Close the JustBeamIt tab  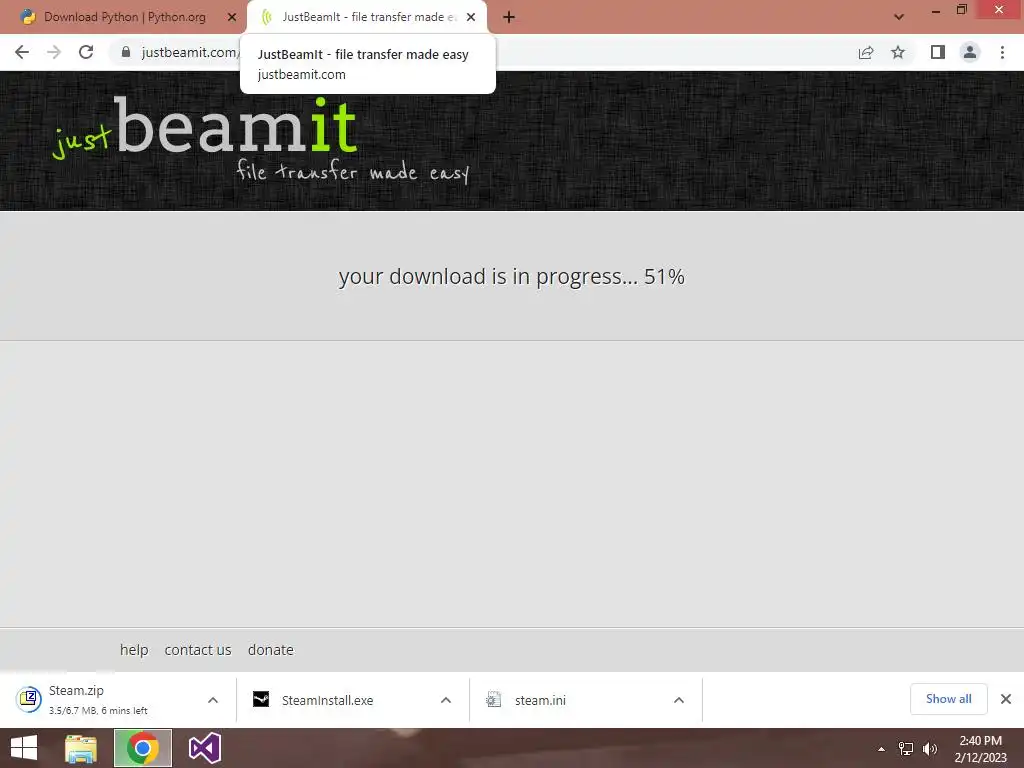(471, 17)
